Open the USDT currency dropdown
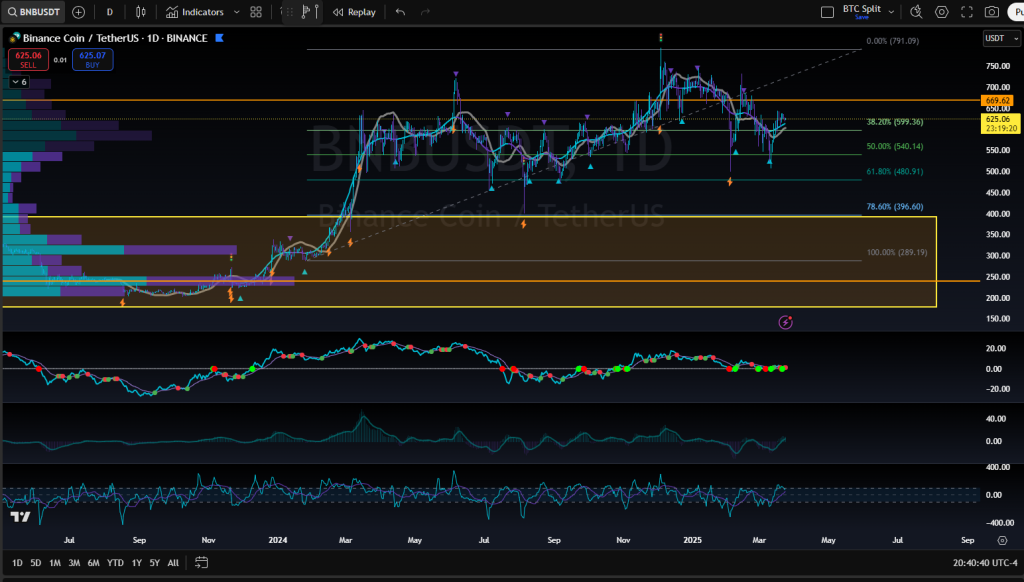Screen dimensions: 1024x582 [x=1001, y=39]
